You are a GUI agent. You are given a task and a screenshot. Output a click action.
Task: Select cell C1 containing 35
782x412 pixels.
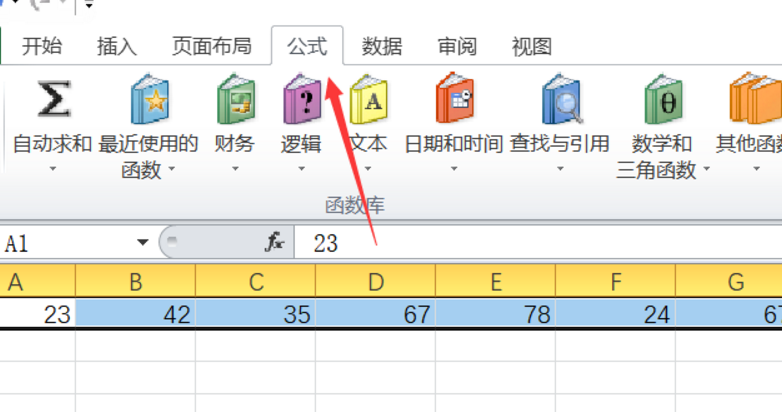click(256, 314)
